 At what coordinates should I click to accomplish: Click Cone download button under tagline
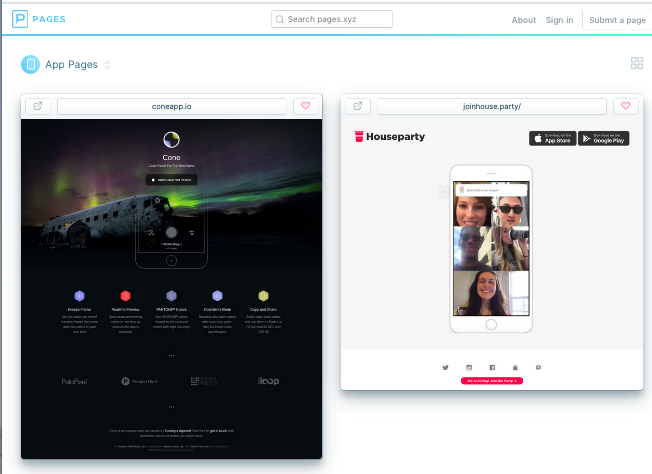[171, 180]
